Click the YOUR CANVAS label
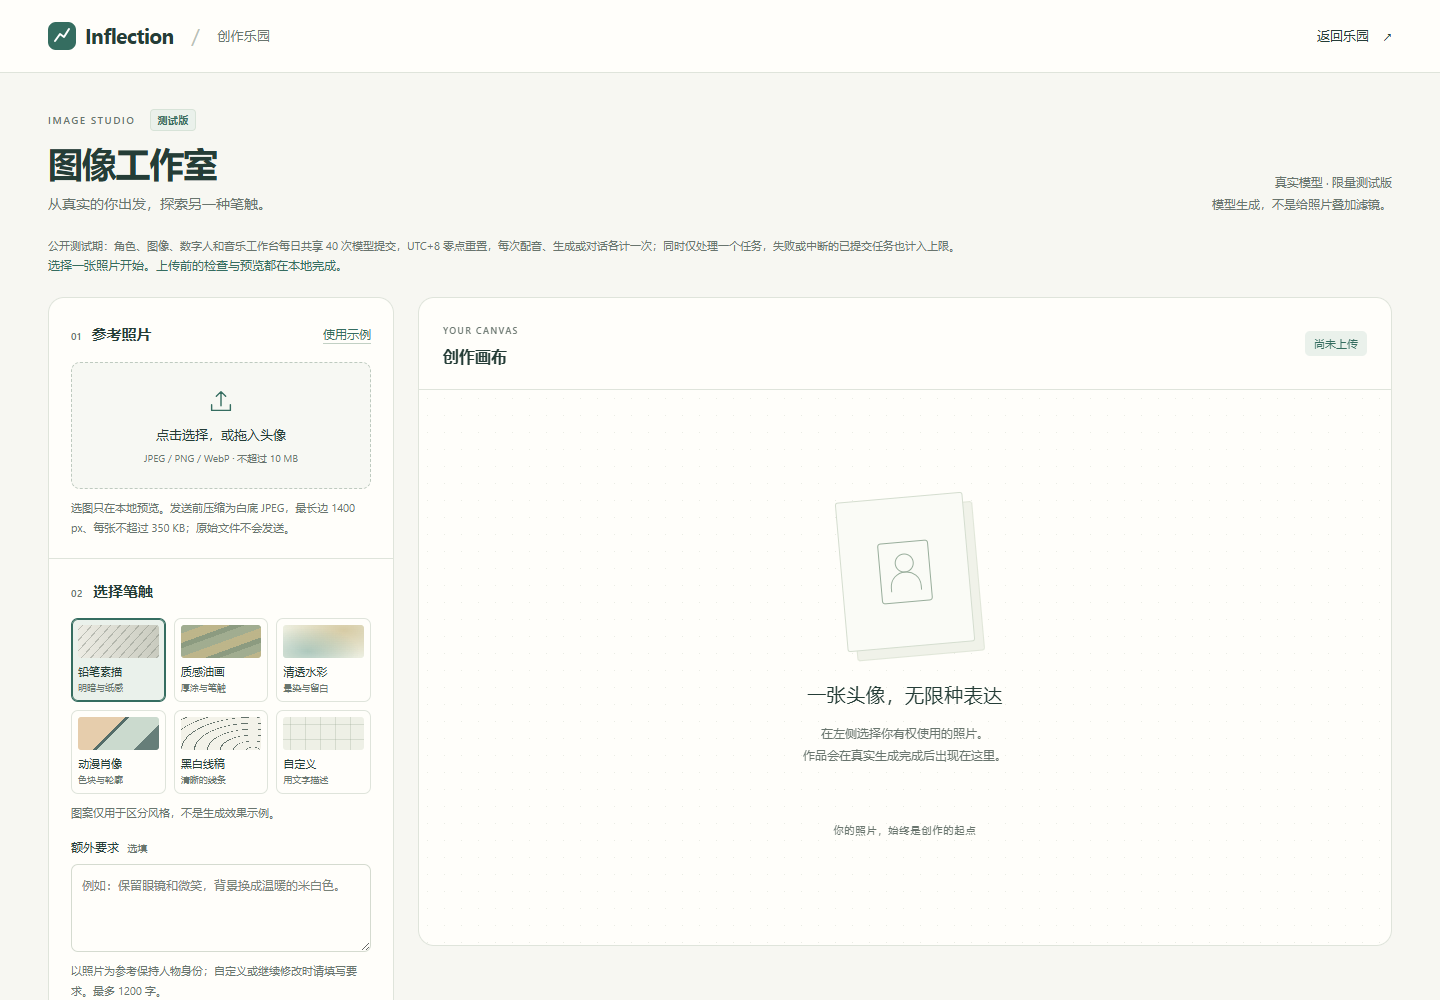Image resolution: width=1440 pixels, height=1000 pixels. 480,331
